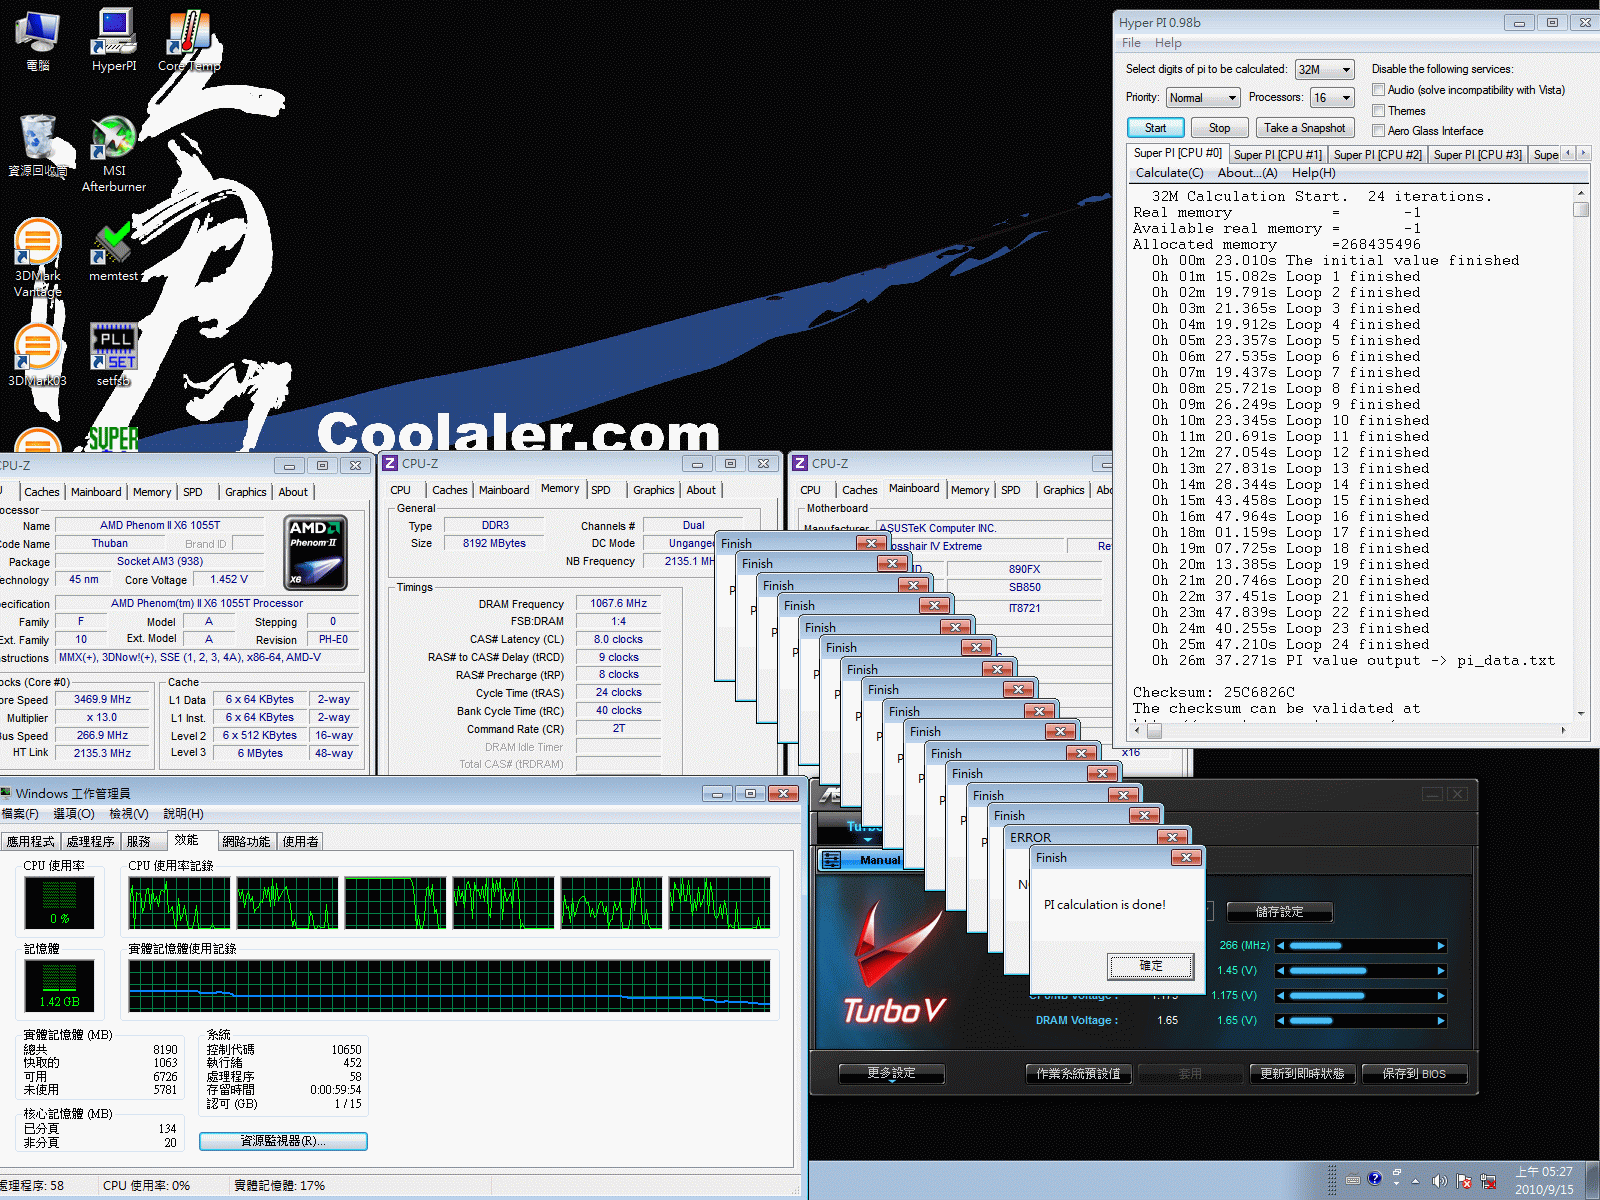This screenshot has height=1200, width=1600.
Task: Click the Stop button in Hyper PI
Action: tap(1219, 128)
